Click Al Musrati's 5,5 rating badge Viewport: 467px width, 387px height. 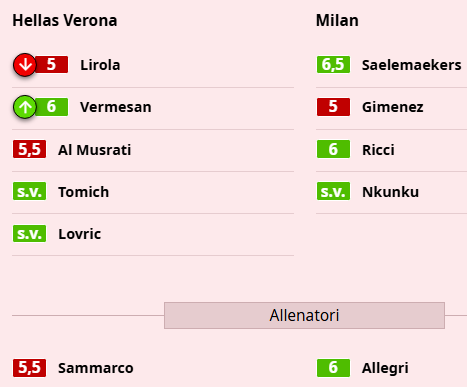click(29, 149)
